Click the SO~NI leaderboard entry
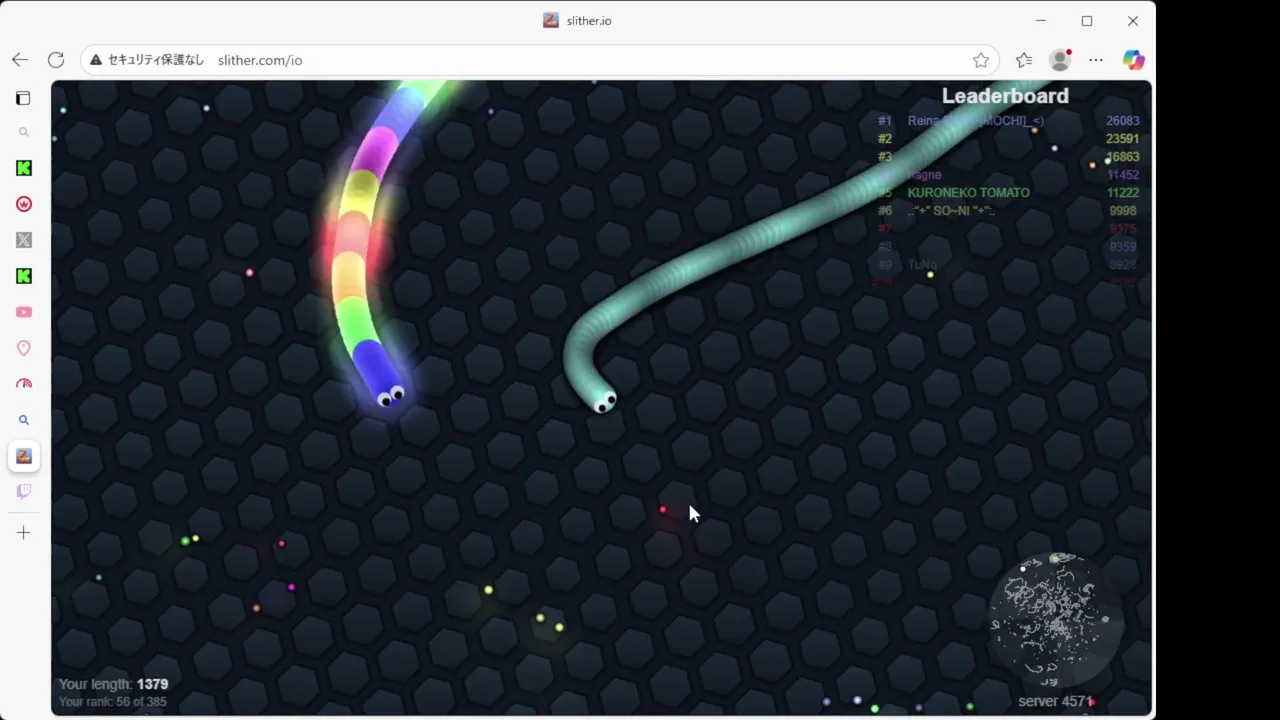 [x=951, y=211]
